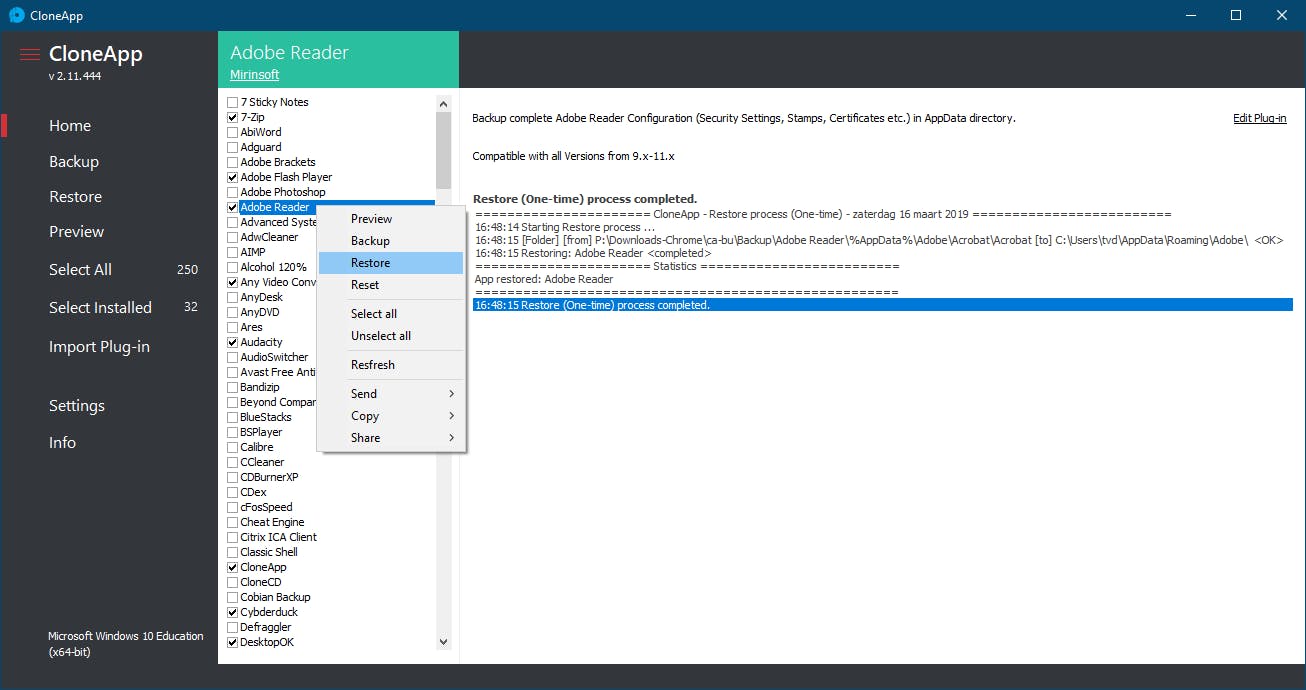Uncheck the 7-Zip checkbox

click(x=233, y=117)
